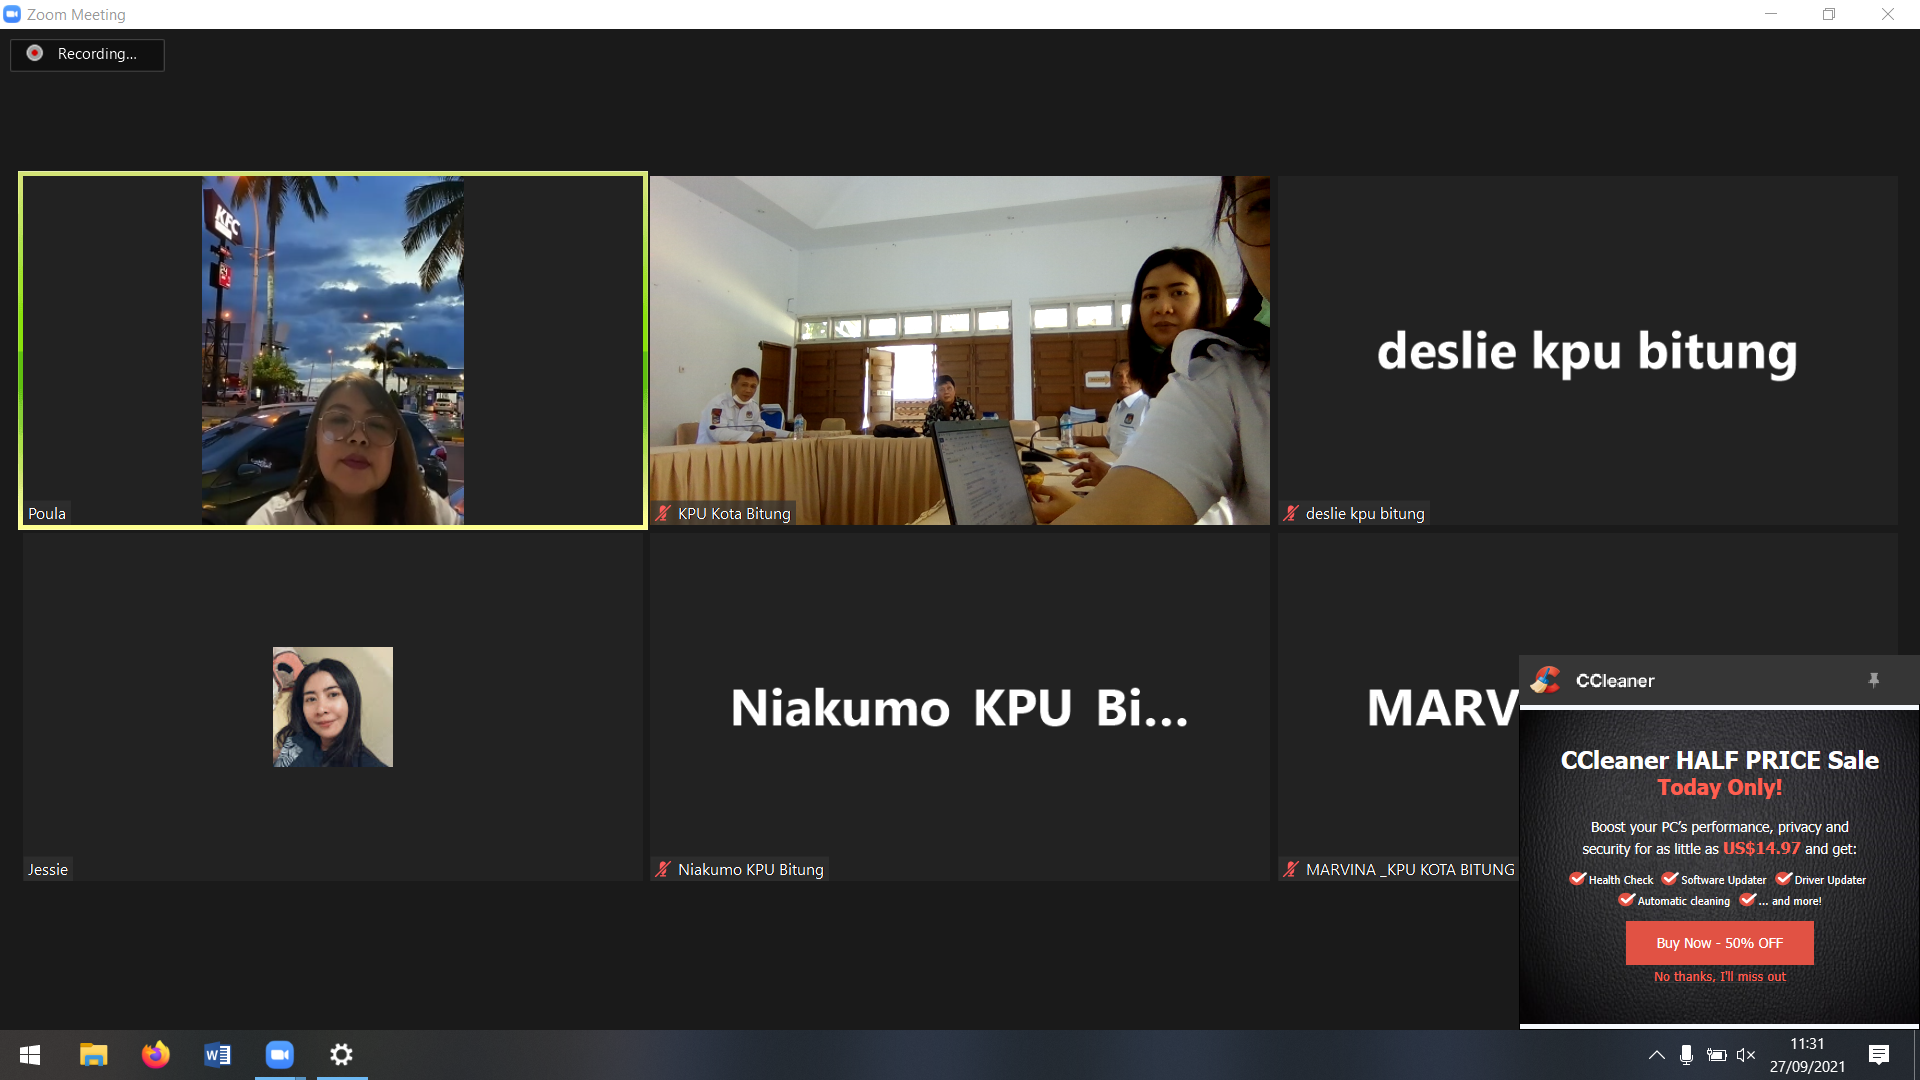Click the Recording indicator button

87,54
